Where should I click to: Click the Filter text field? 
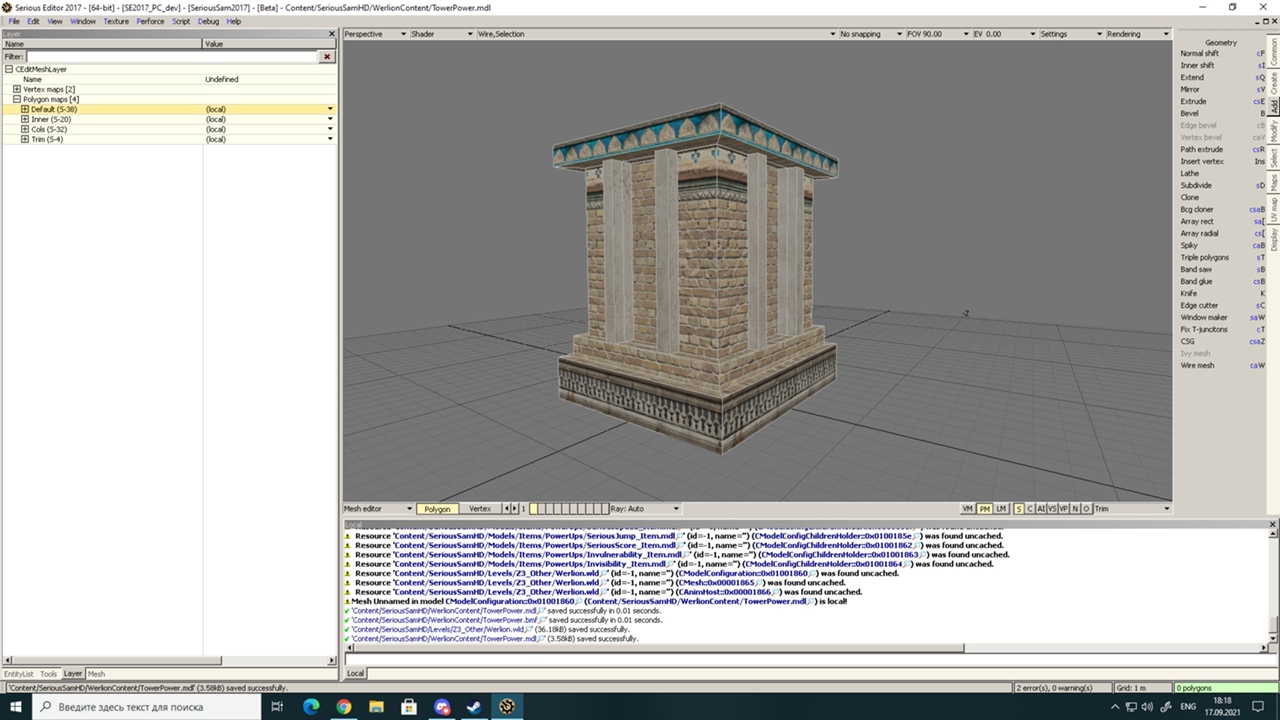[170, 57]
